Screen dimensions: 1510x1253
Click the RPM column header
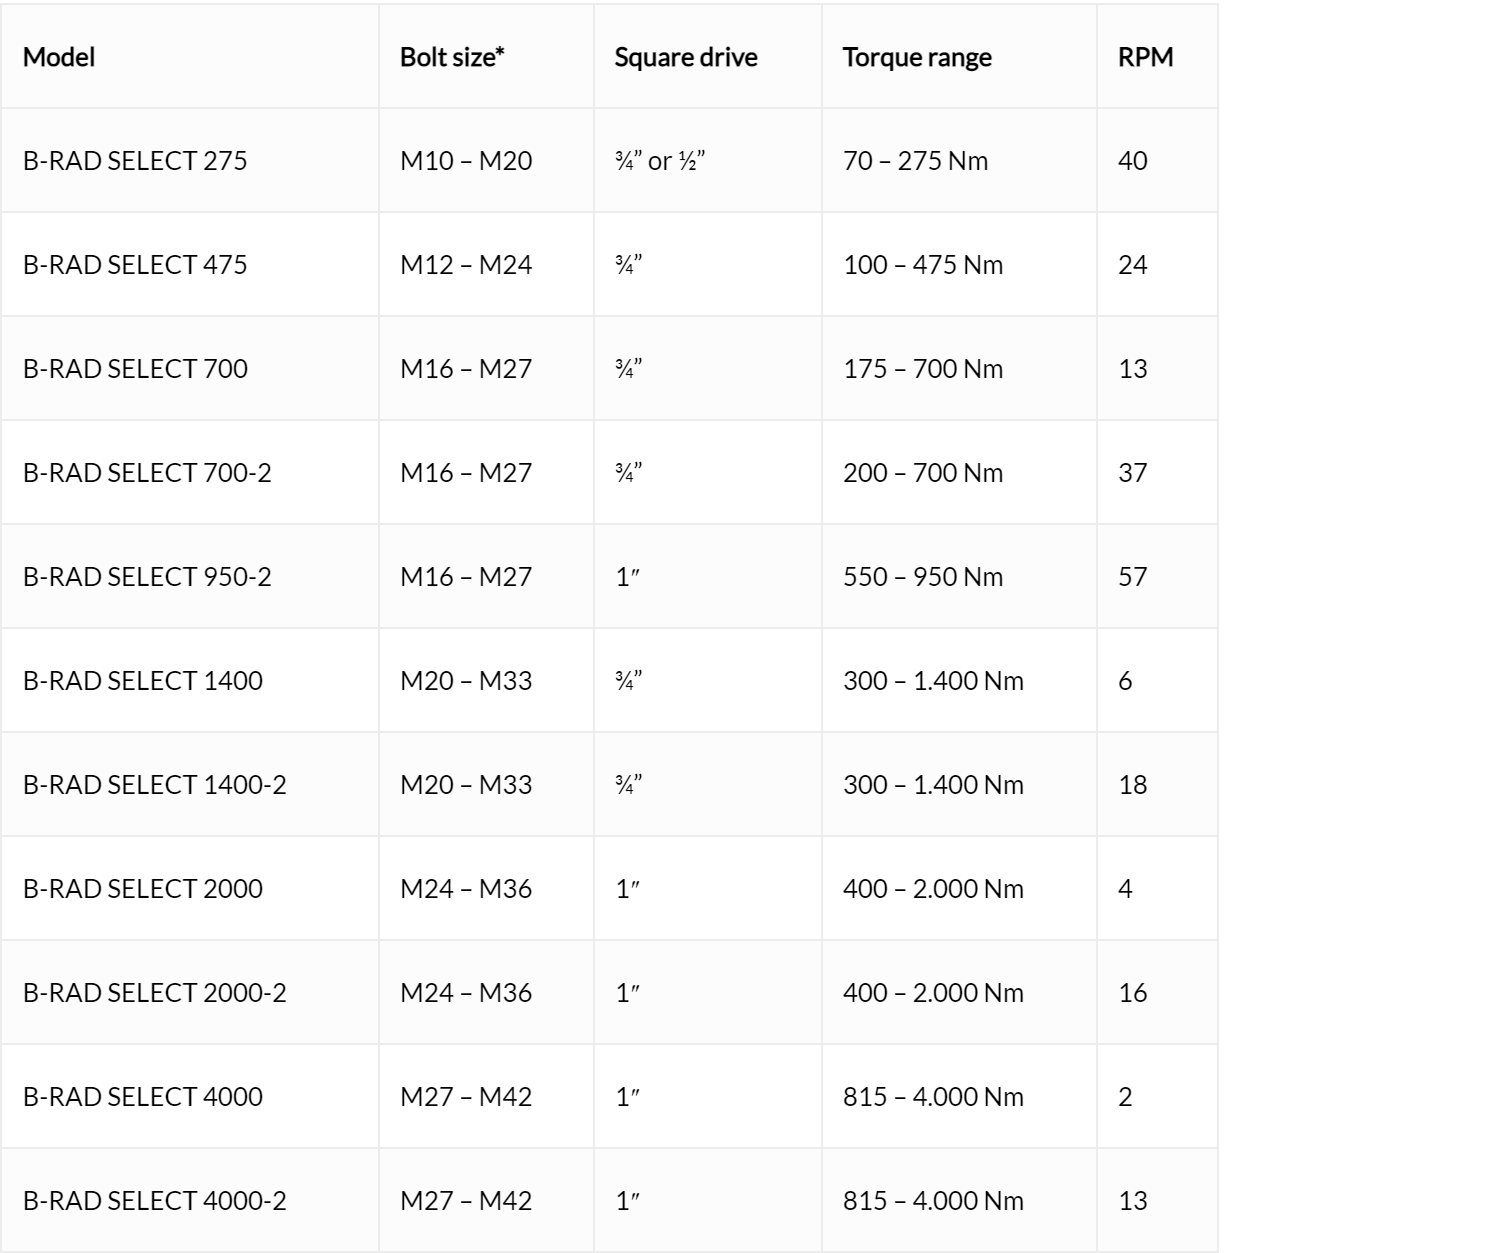(1146, 57)
